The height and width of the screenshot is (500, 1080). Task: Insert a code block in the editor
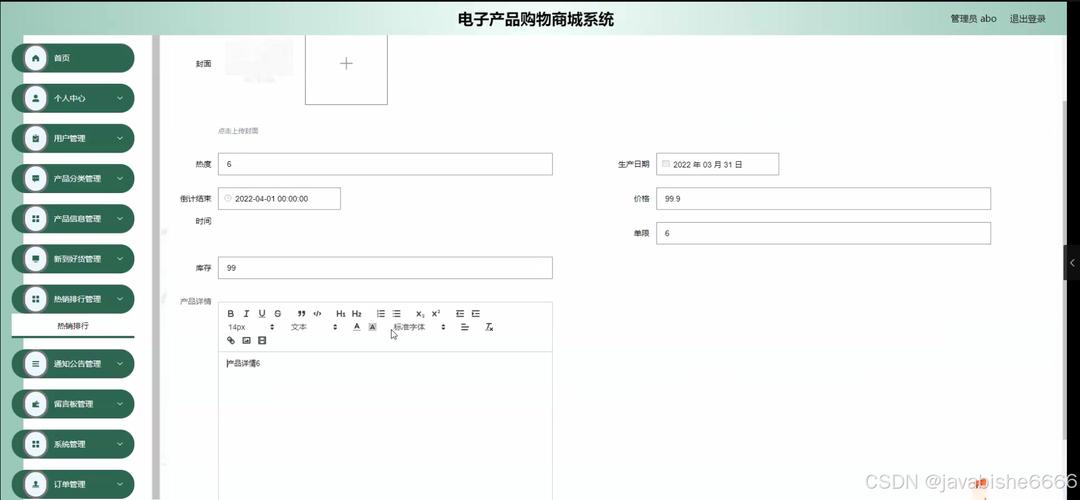point(317,313)
